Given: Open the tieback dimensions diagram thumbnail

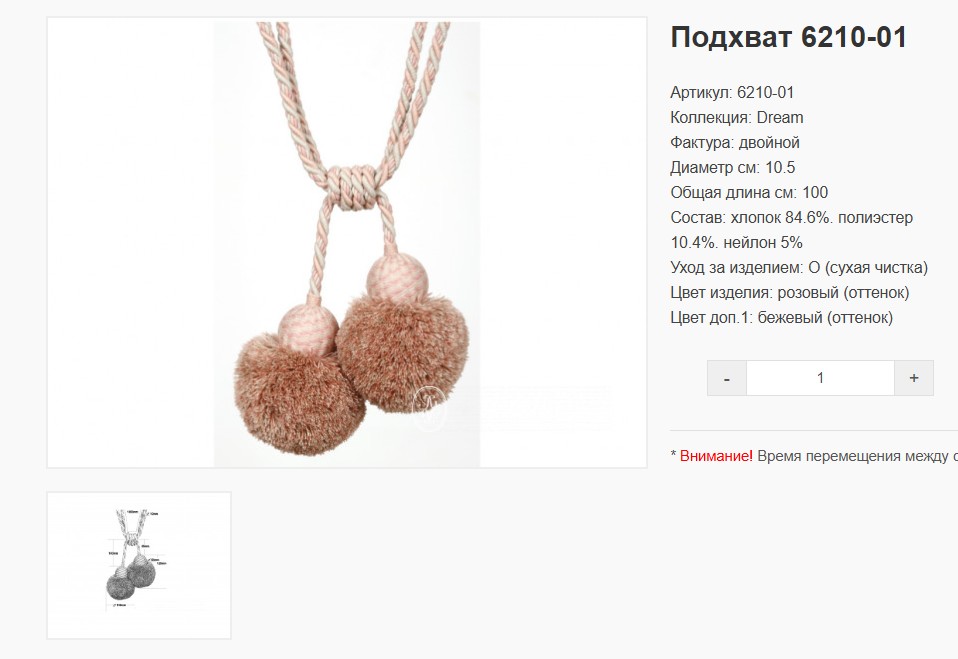Looking at the screenshot, I should (139, 565).
